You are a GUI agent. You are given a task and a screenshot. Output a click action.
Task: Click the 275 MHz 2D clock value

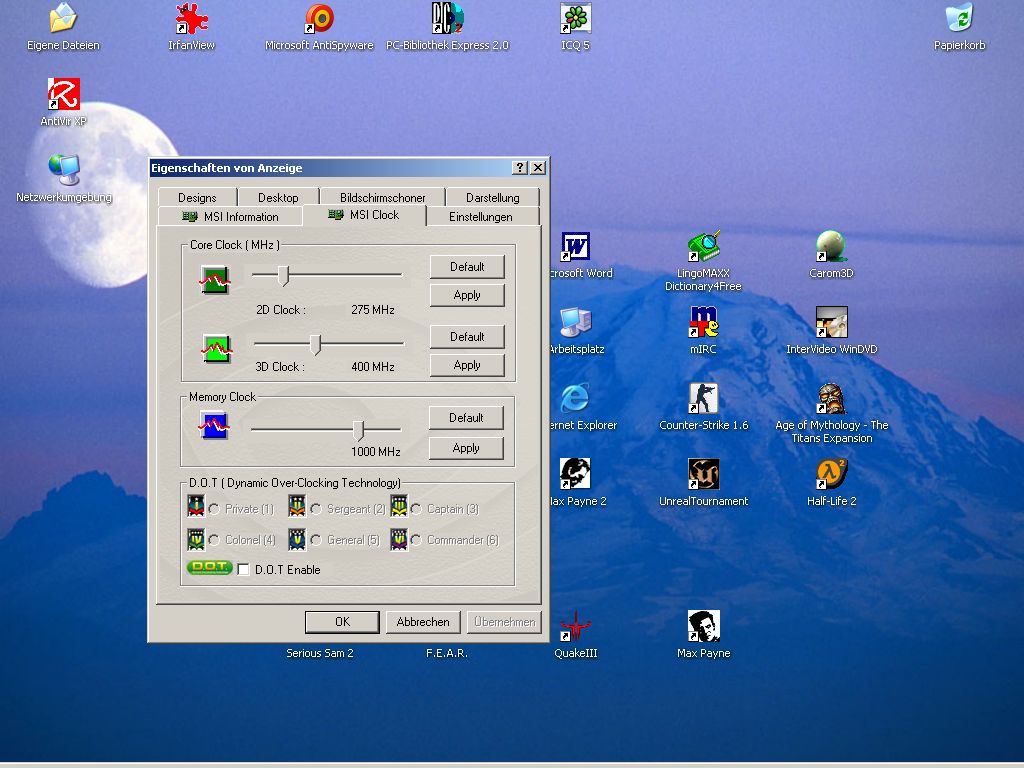tap(373, 310)
